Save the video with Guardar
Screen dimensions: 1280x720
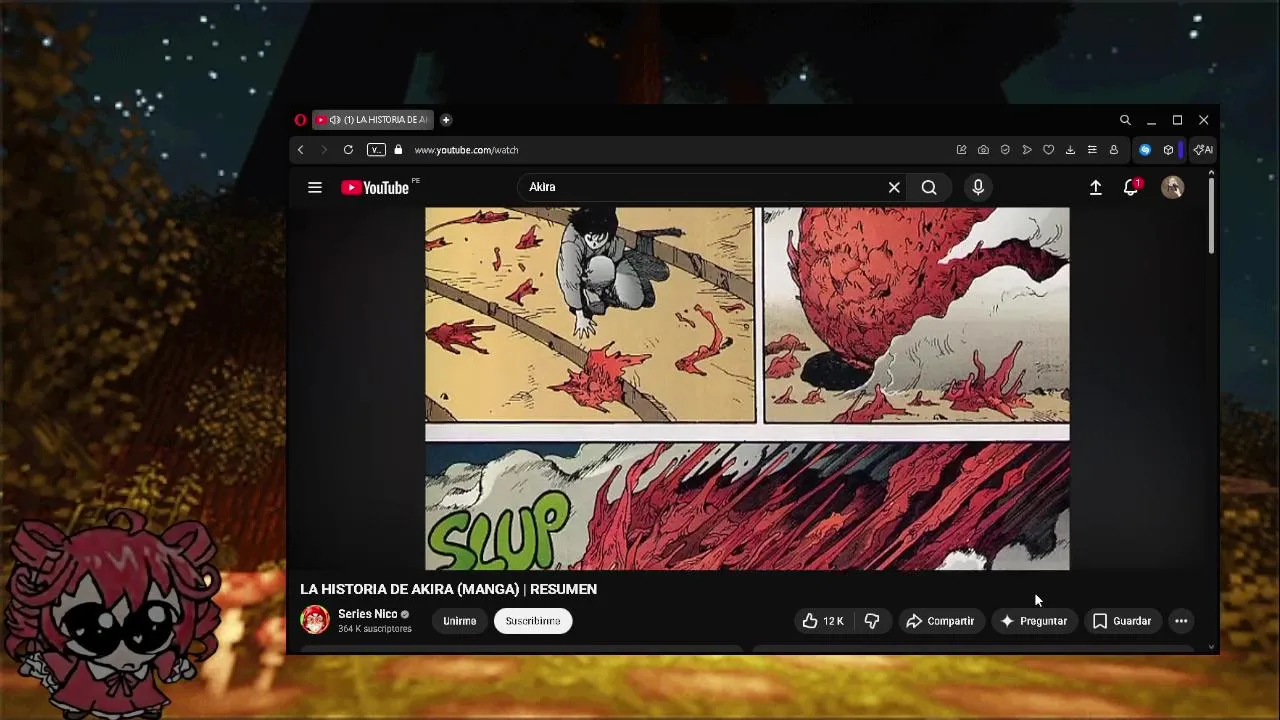click(1122, 621)
